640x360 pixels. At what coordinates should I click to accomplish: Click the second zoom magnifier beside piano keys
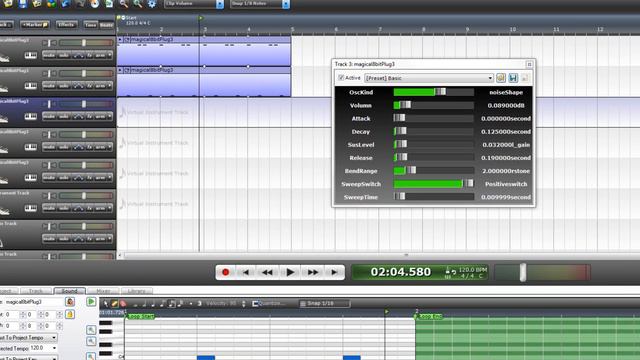tap(91, 341)
